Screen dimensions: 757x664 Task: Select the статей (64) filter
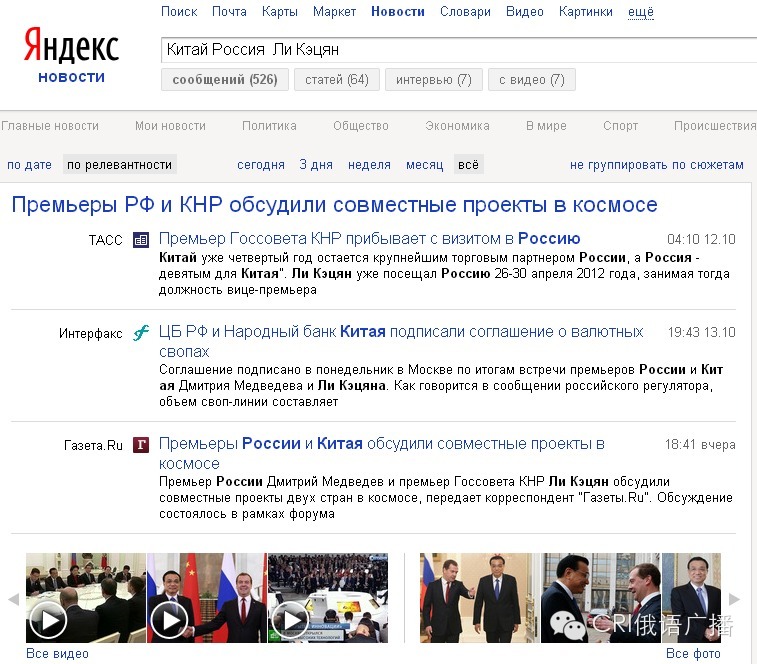[336, 80]
